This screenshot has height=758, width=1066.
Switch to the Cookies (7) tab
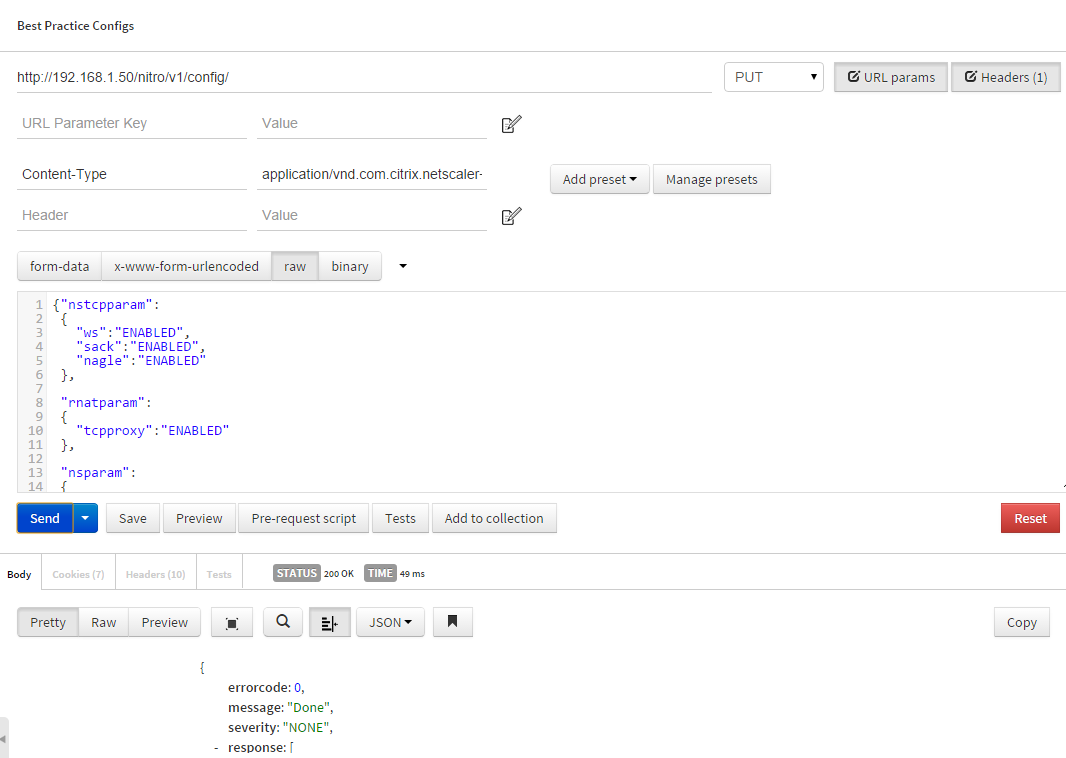[x=77, y=574]
